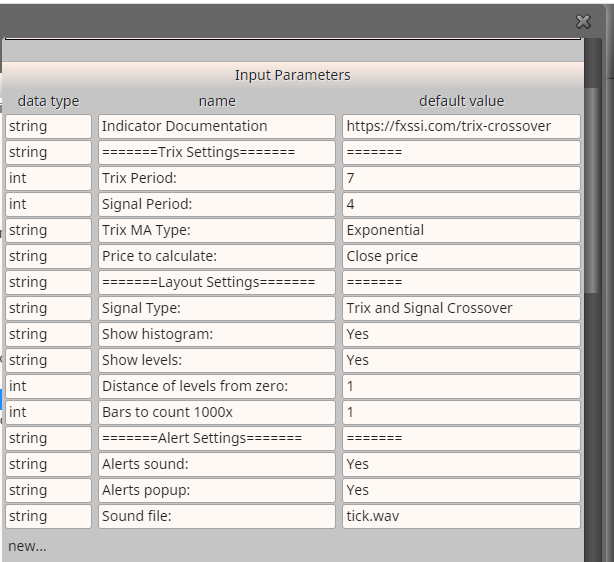Click the 'name' column header
Screen dimensions: 614x562
click(x=217, y=101)
